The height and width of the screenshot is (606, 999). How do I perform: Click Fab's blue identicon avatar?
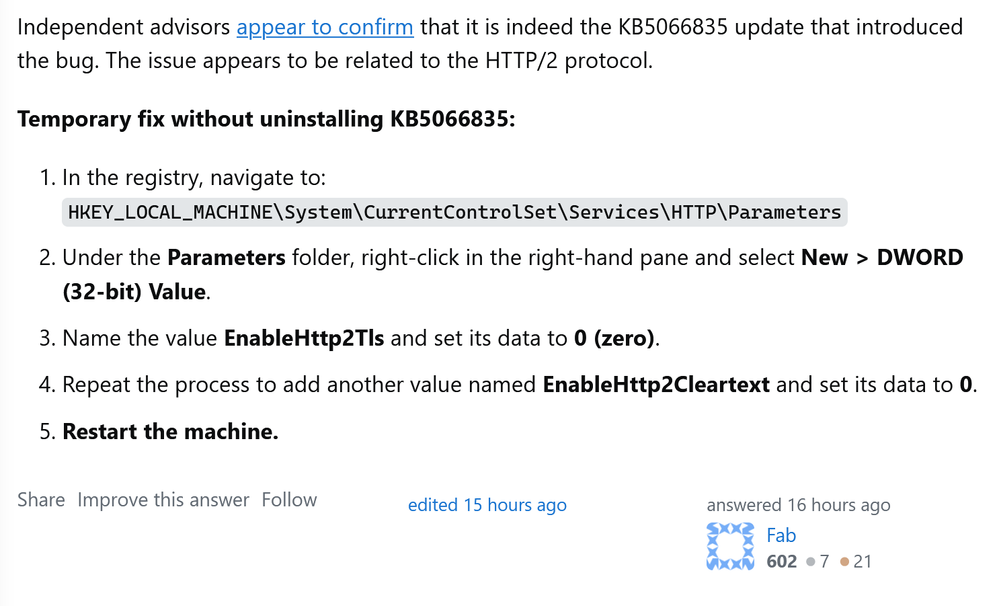[732, 546]
